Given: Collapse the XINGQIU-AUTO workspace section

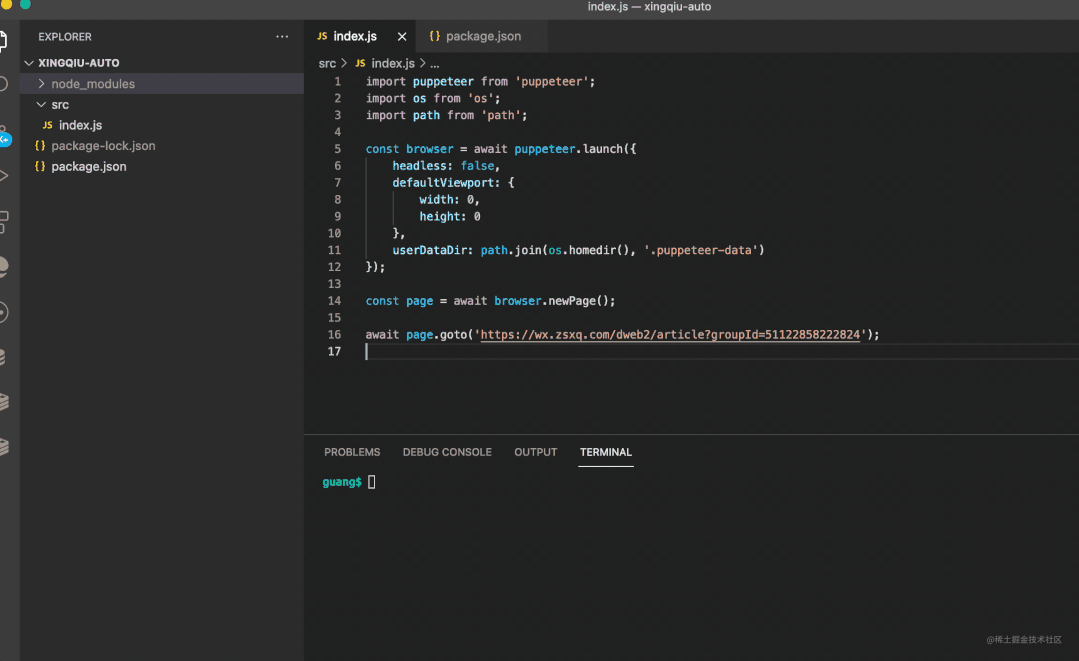Looking at the screenshot, I should click(29, 63).
